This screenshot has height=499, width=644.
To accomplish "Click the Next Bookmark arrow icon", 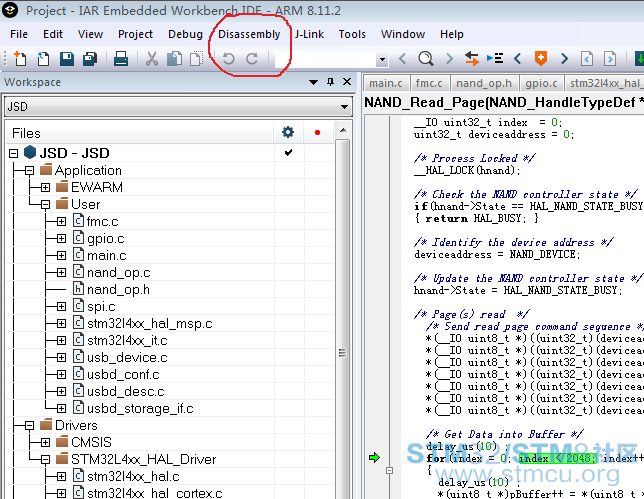I will (564, 59).
